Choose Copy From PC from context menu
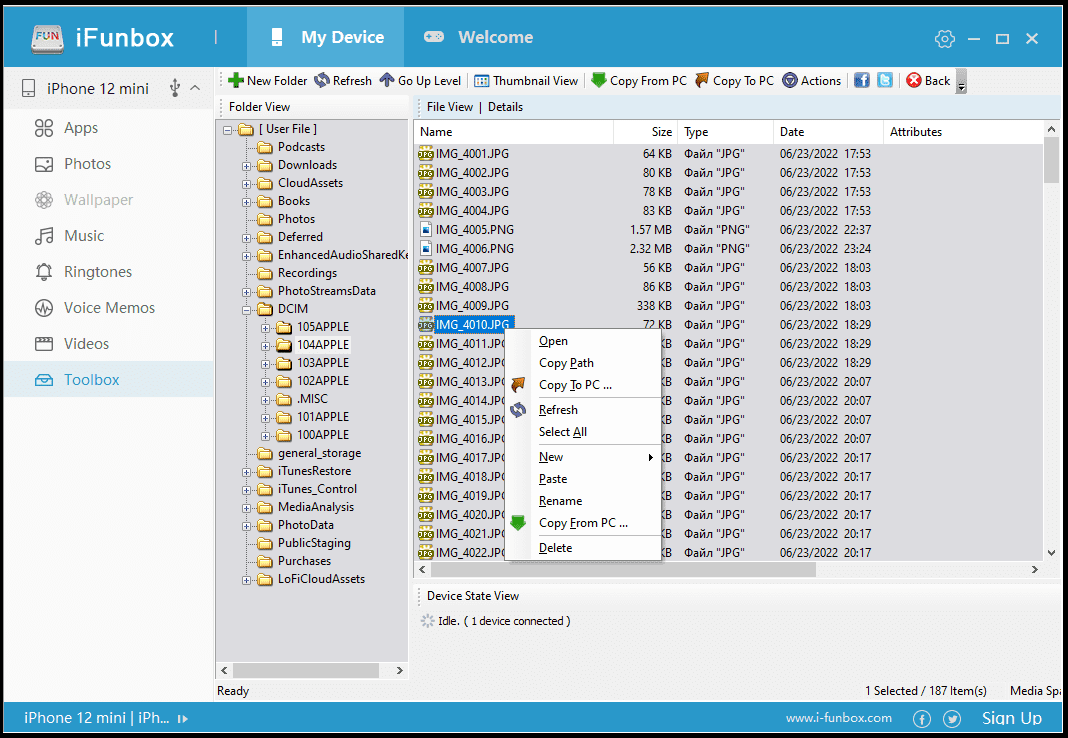This screenshot has height=738, width=1068. pyautogui.click(x=583, y=523)
